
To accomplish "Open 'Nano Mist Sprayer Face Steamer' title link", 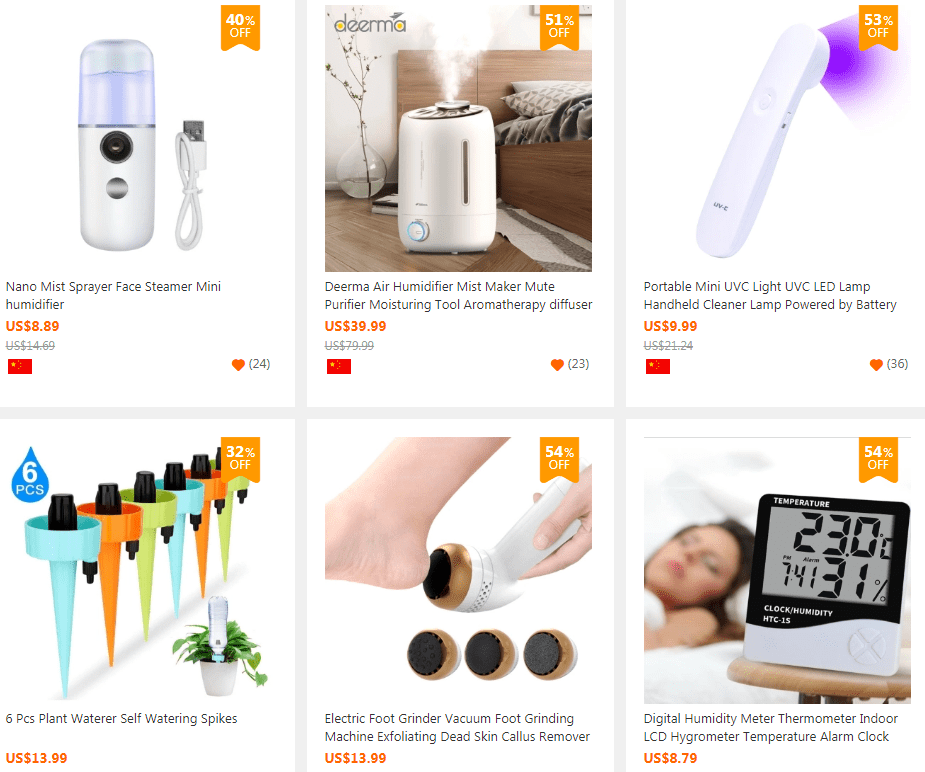I will coord(113,295).
